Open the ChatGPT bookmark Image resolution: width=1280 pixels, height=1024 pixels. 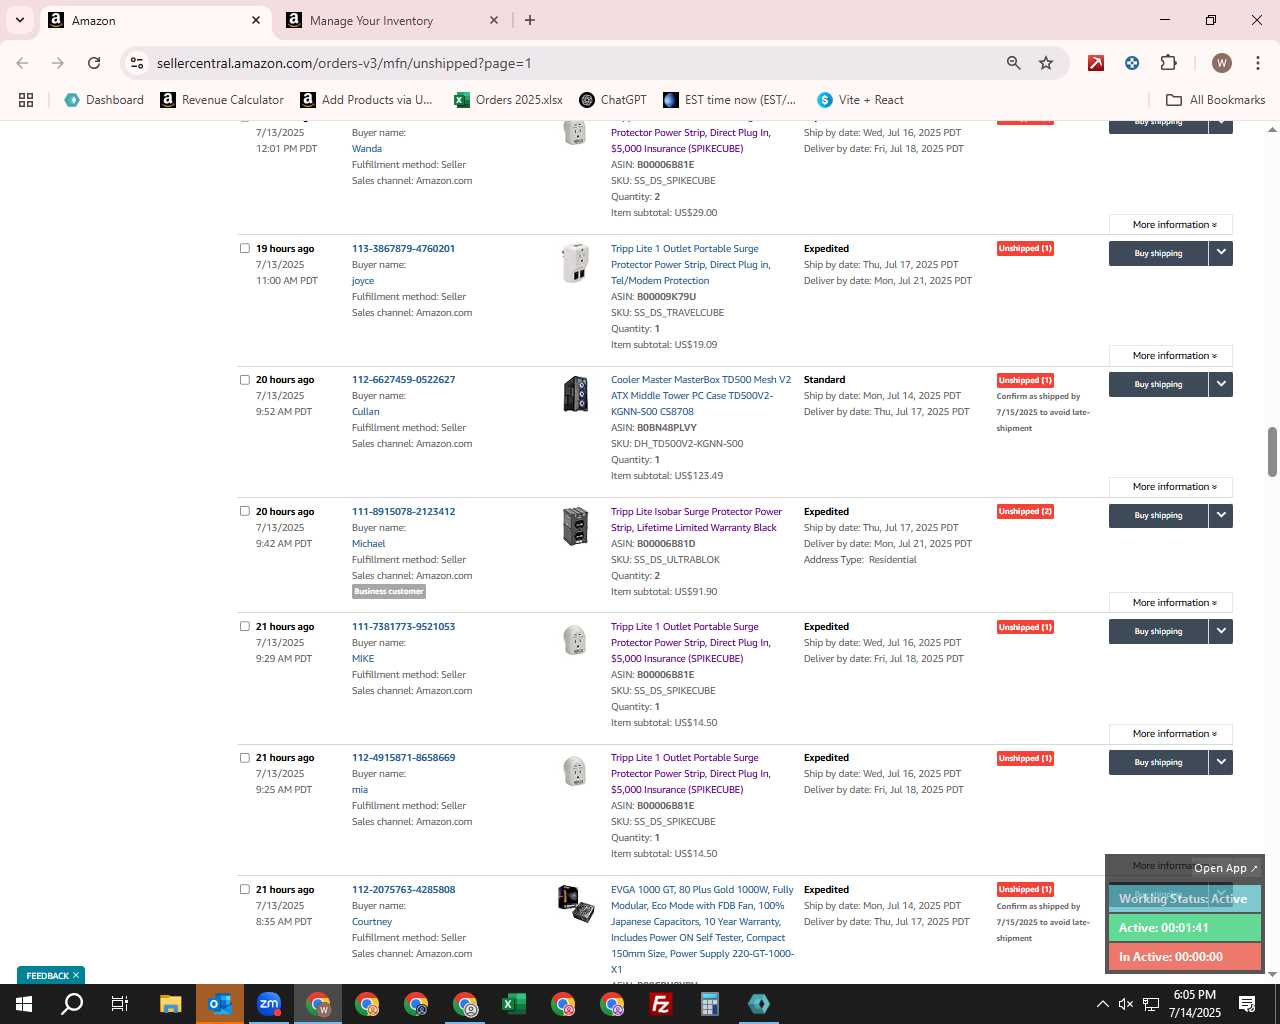[613, 100]
